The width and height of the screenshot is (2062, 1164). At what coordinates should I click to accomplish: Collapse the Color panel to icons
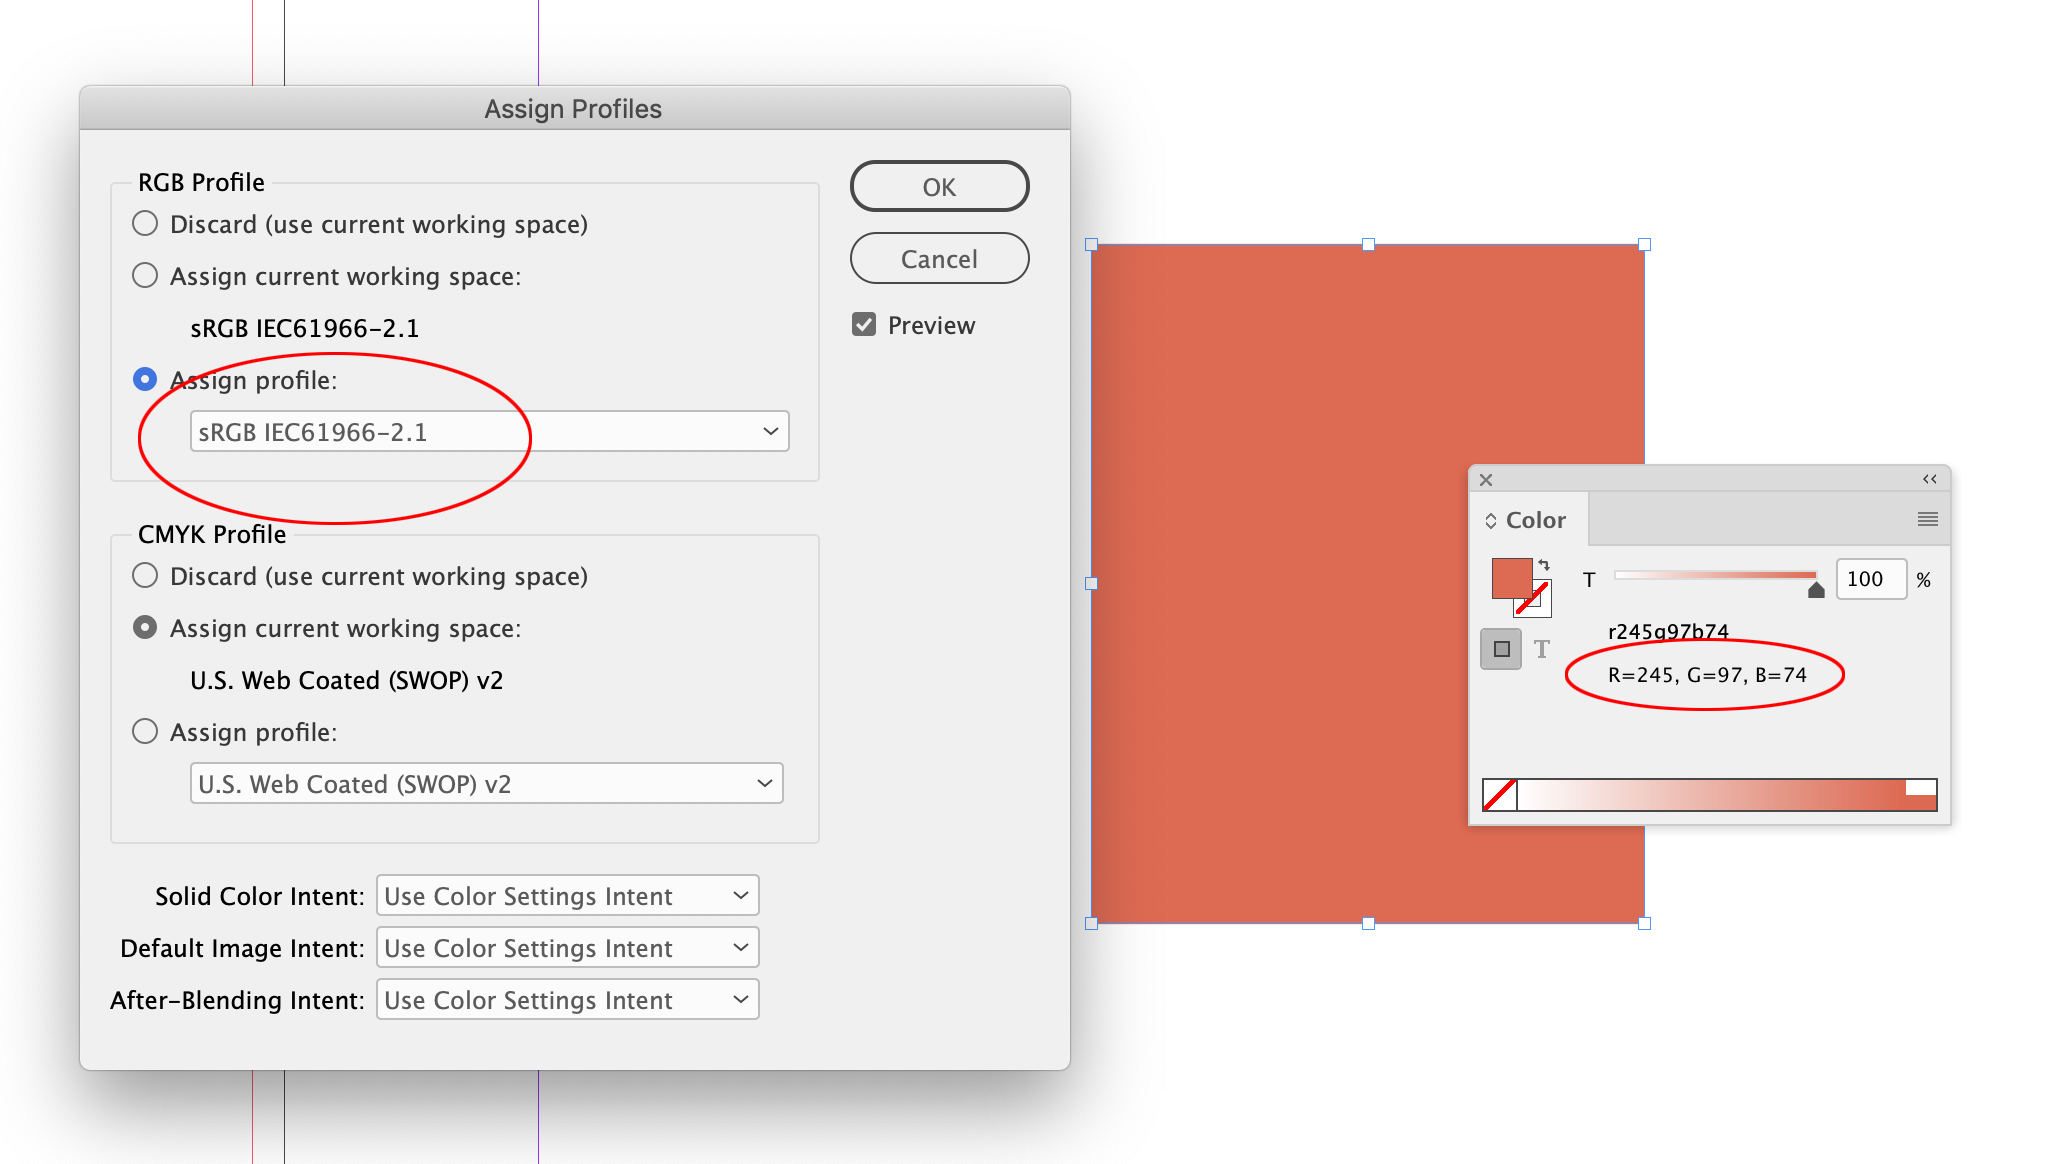tap(1928, 479)
